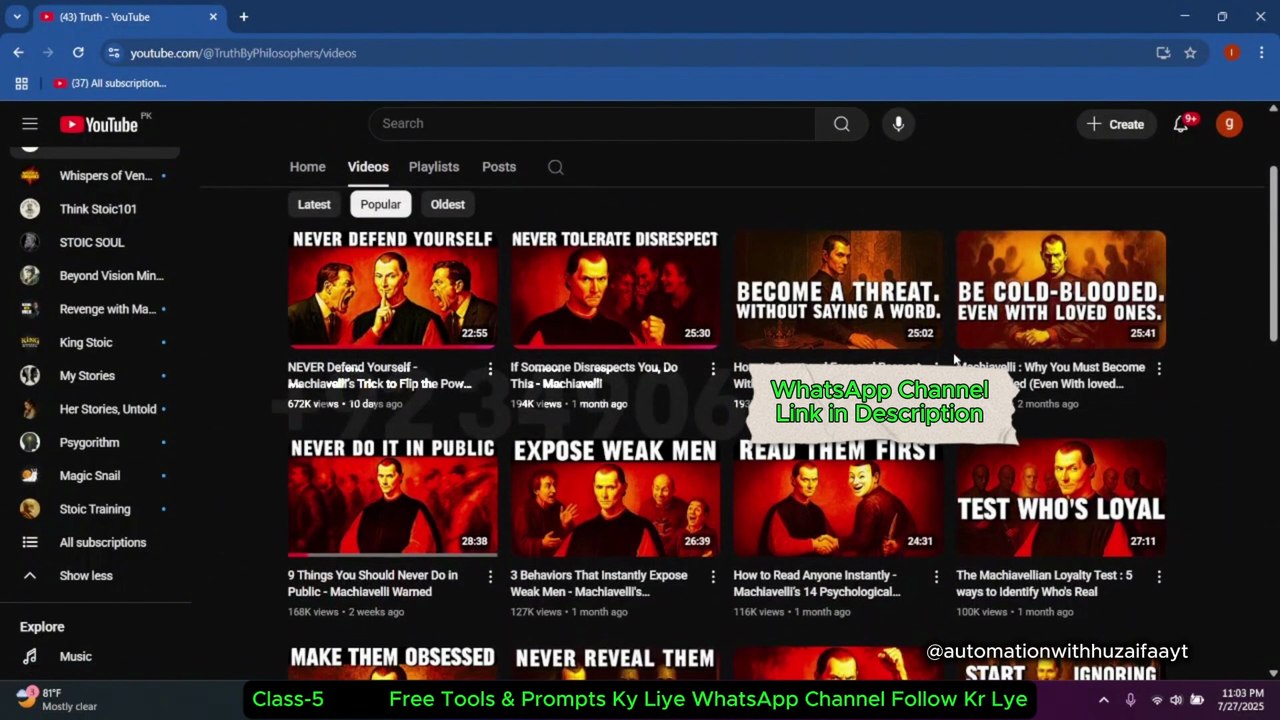Open the account avatar menu

click(x=1229, y=124)
